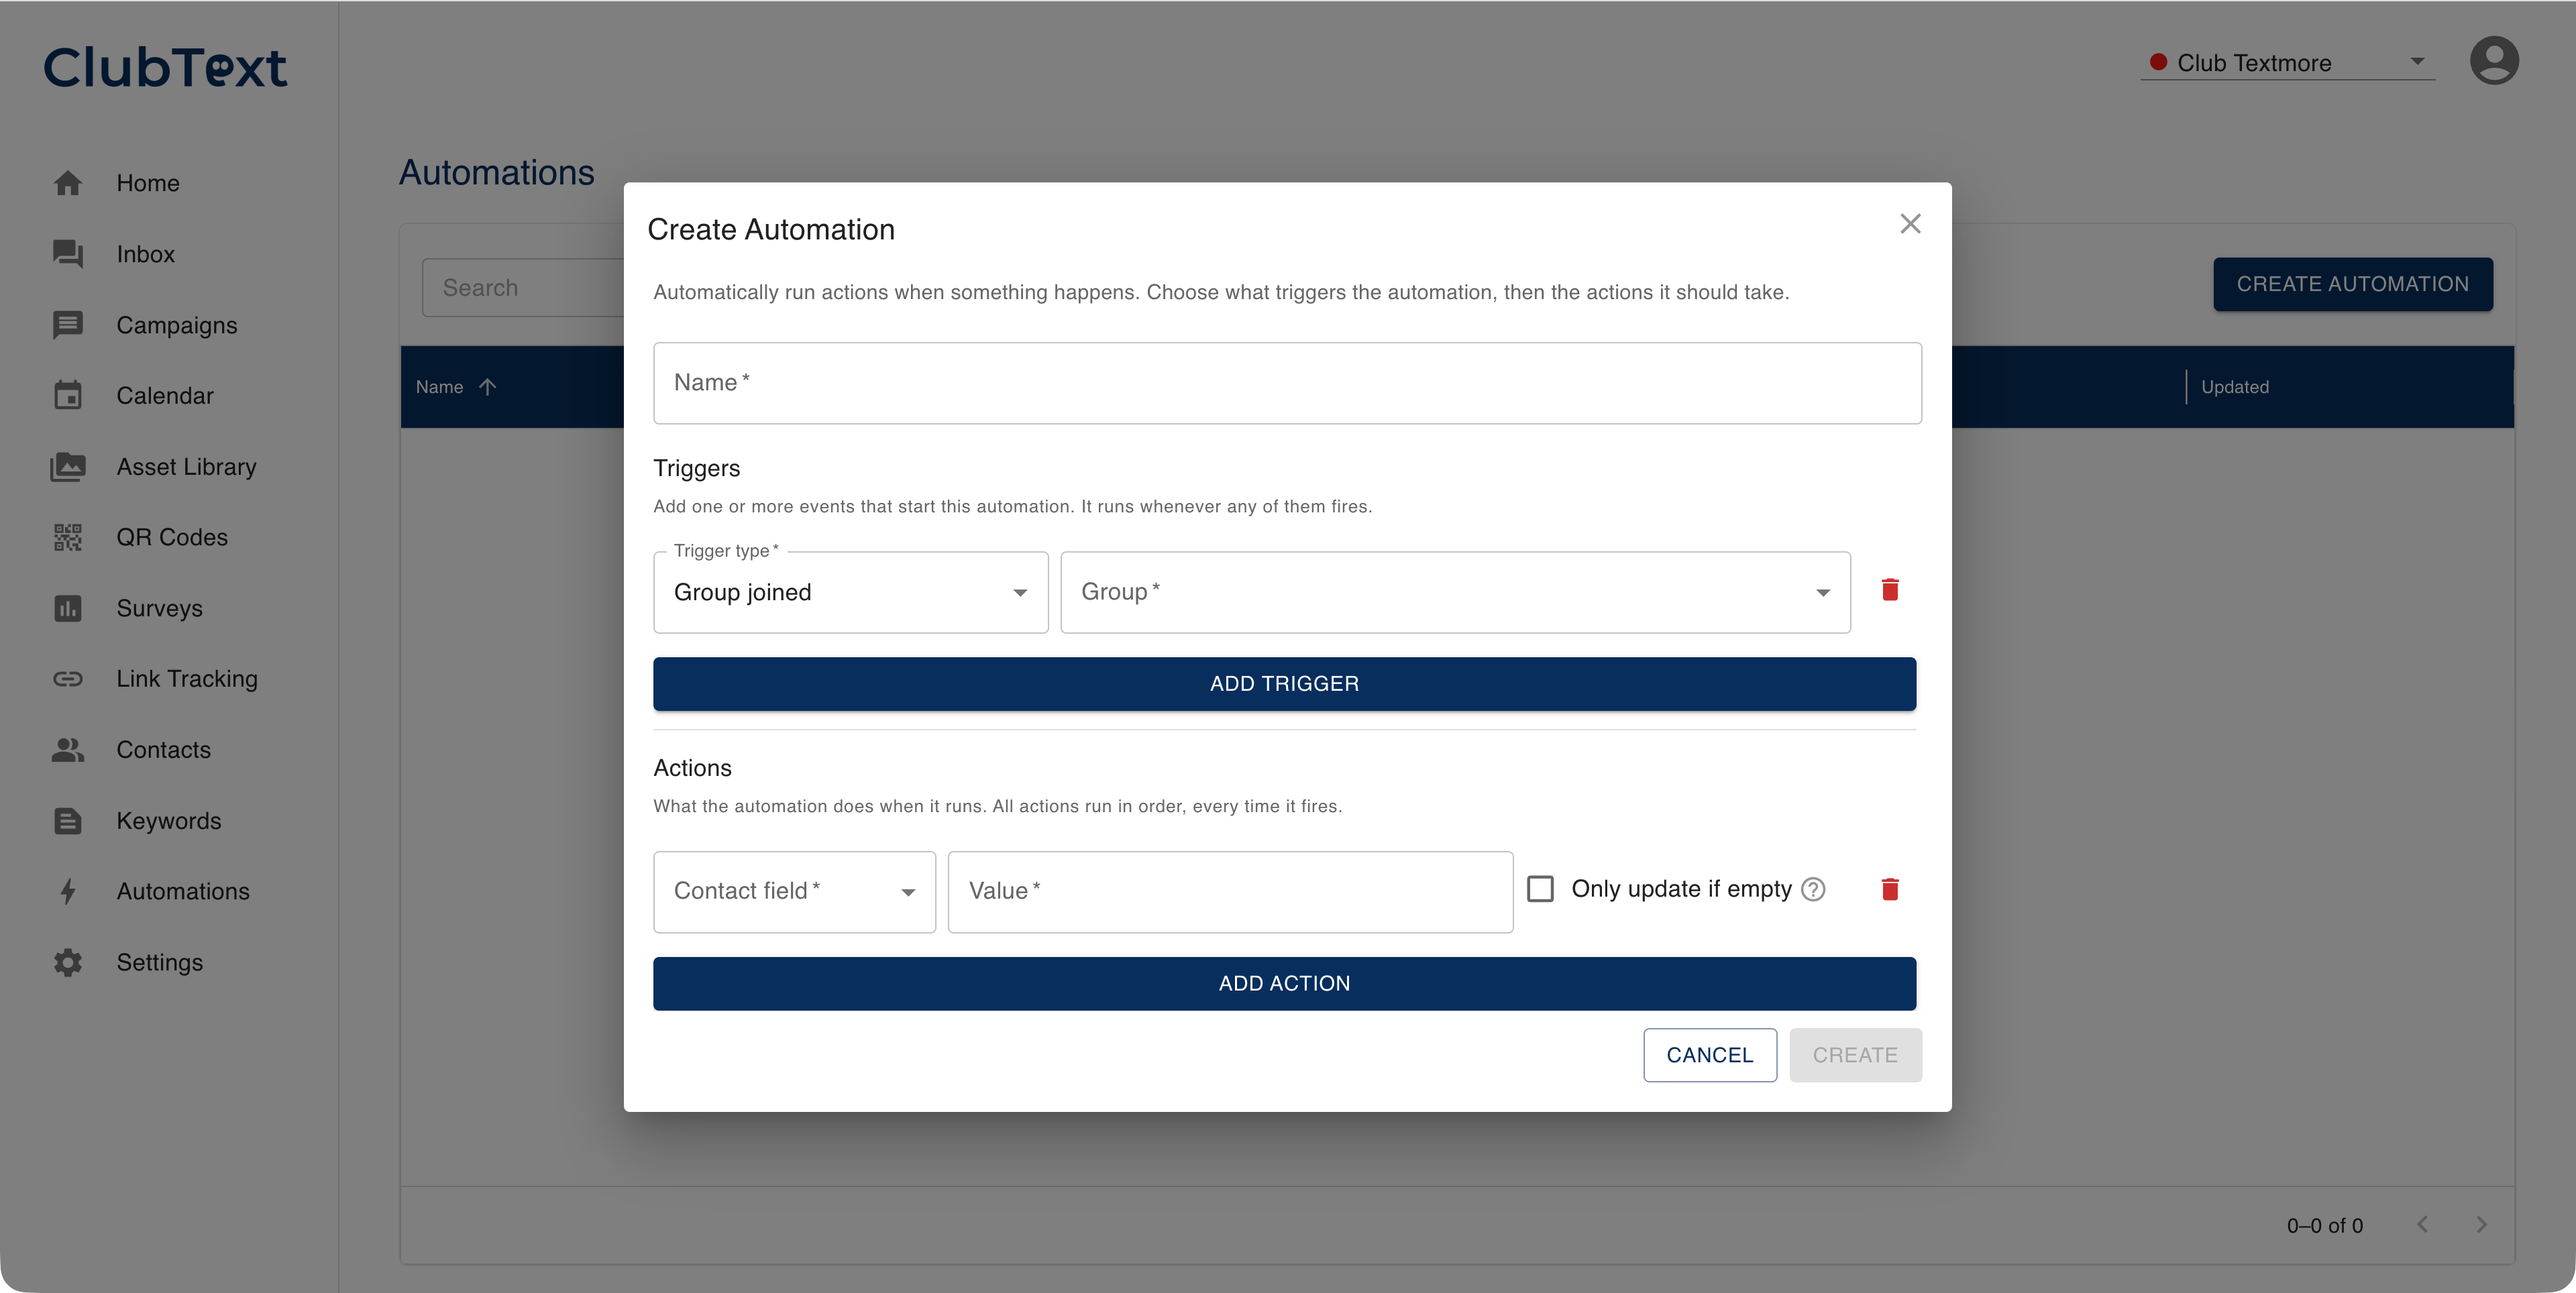
Task: Click the ADD ACTION button
Action: click(x=1284, y=984)
